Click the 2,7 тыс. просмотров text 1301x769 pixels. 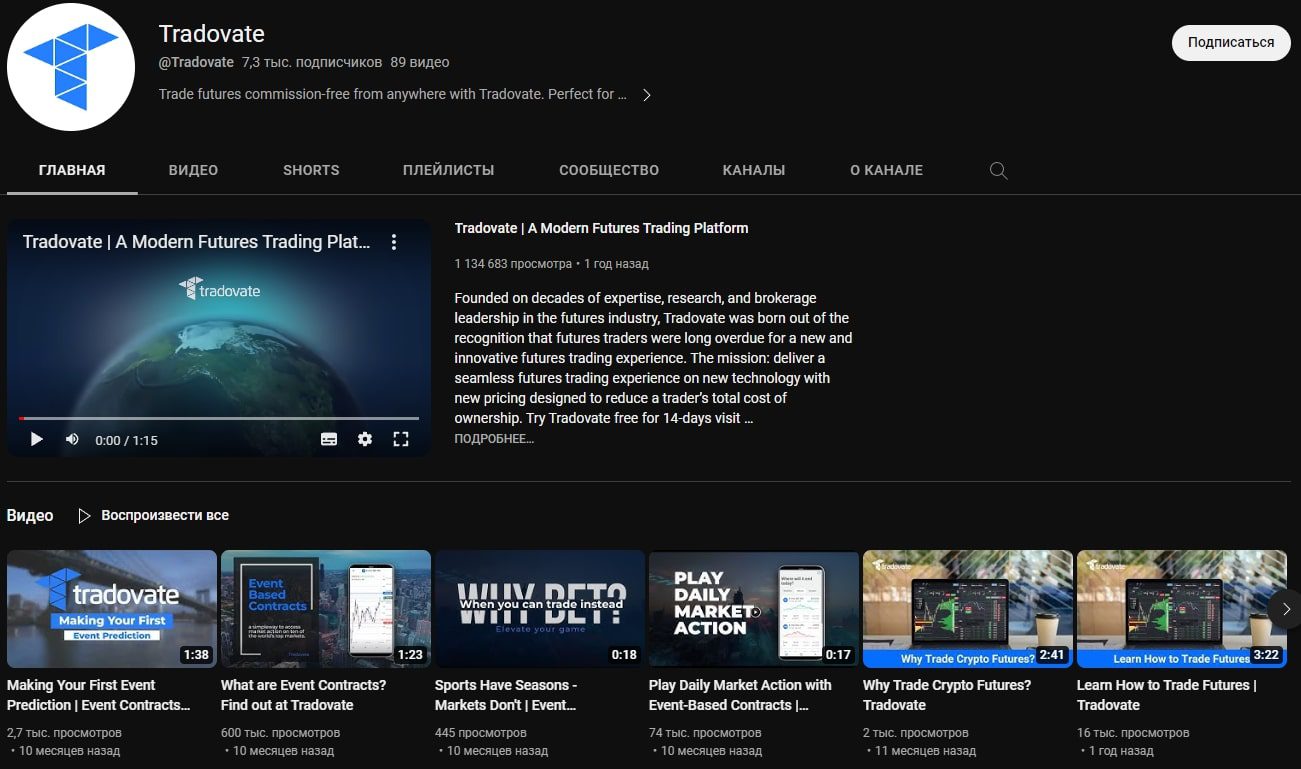tap(64, 733)
